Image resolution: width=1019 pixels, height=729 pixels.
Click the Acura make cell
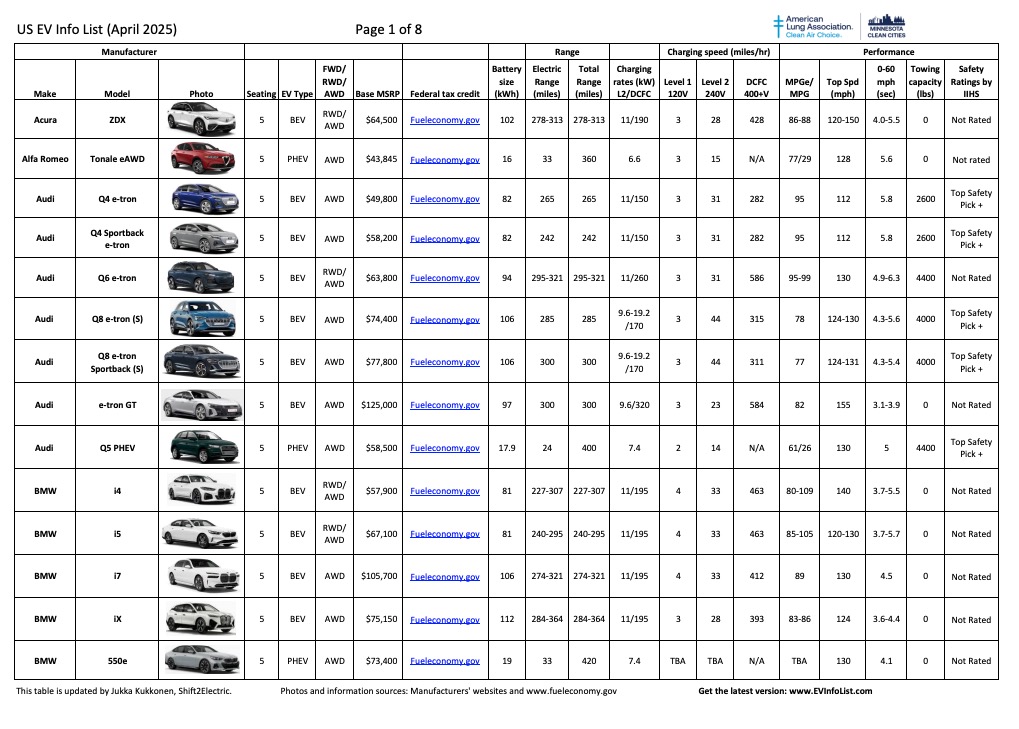pyautogui.click(x=45, y=120)
